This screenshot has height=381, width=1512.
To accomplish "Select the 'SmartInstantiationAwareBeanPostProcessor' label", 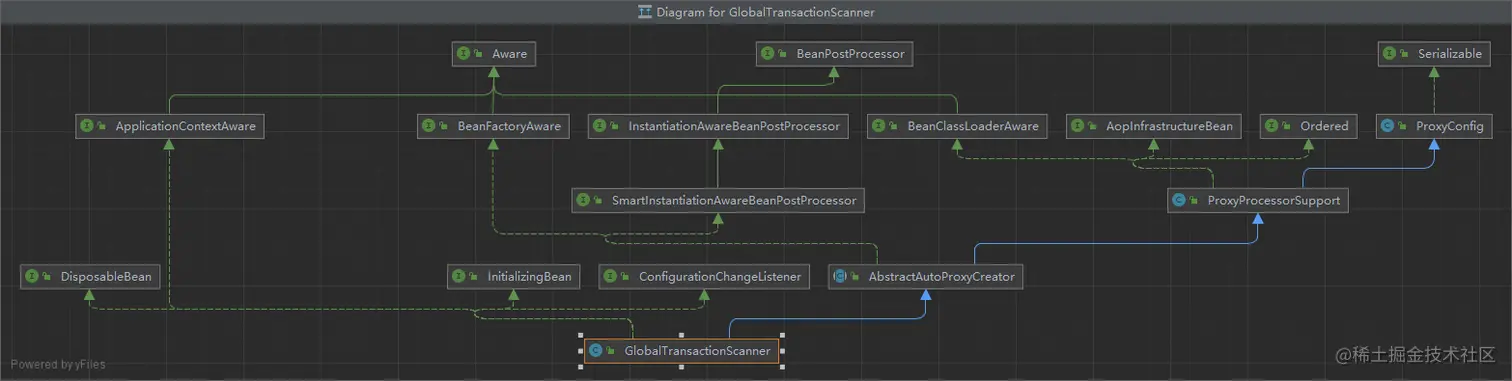I will [x=734, y=200].
